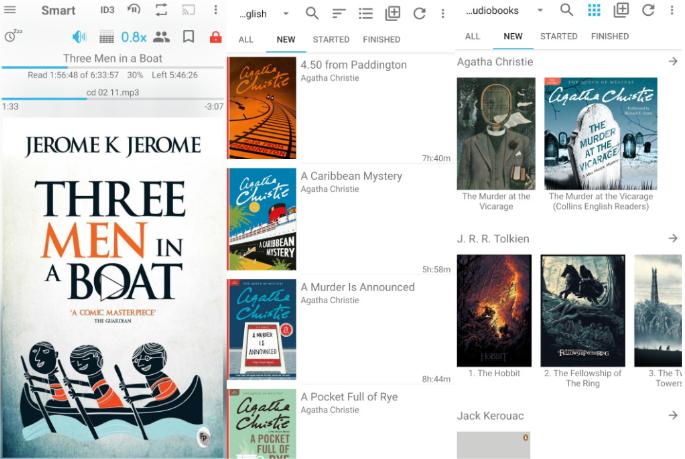The height and width of the screenshot is (459, 685).
Task: Select the ALL tab in ...udiobooks library
Action: [472, 36]
